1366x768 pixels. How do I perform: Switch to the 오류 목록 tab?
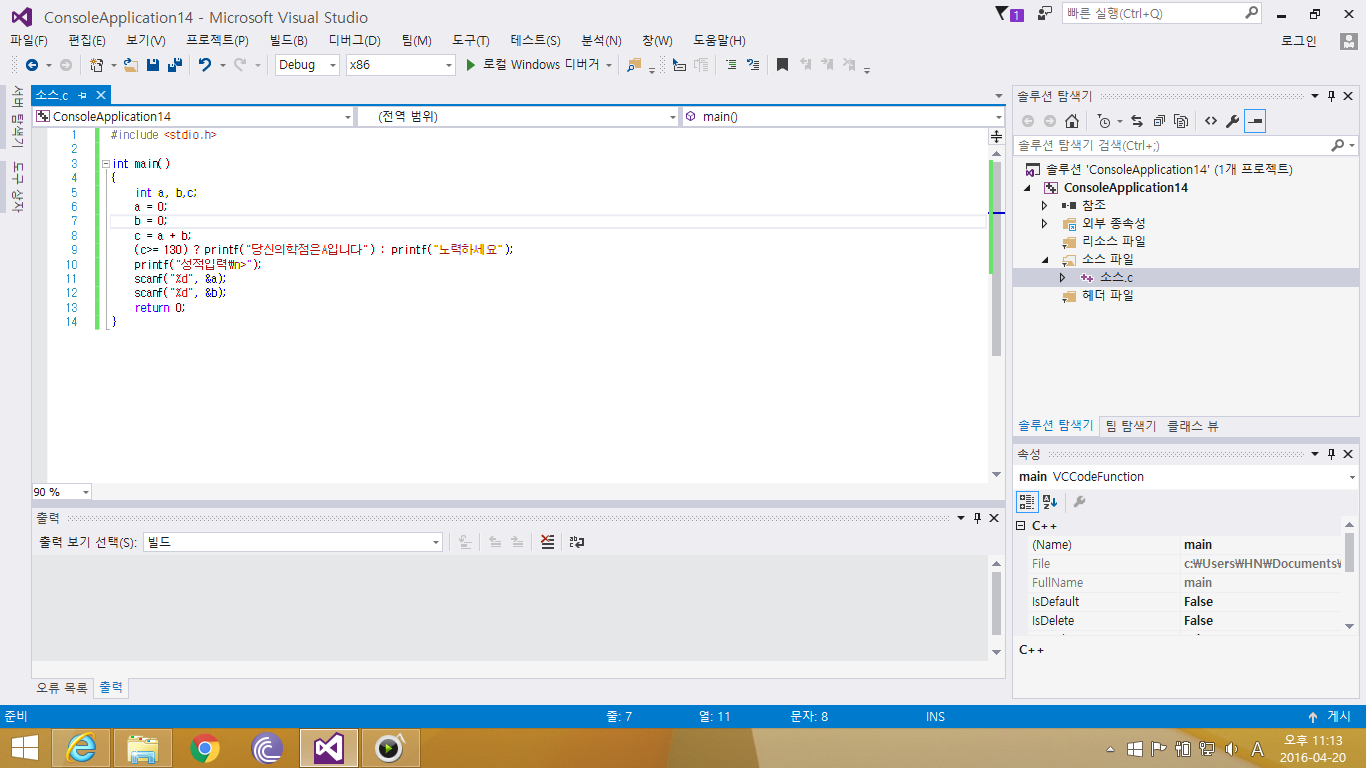coord(62,688)
